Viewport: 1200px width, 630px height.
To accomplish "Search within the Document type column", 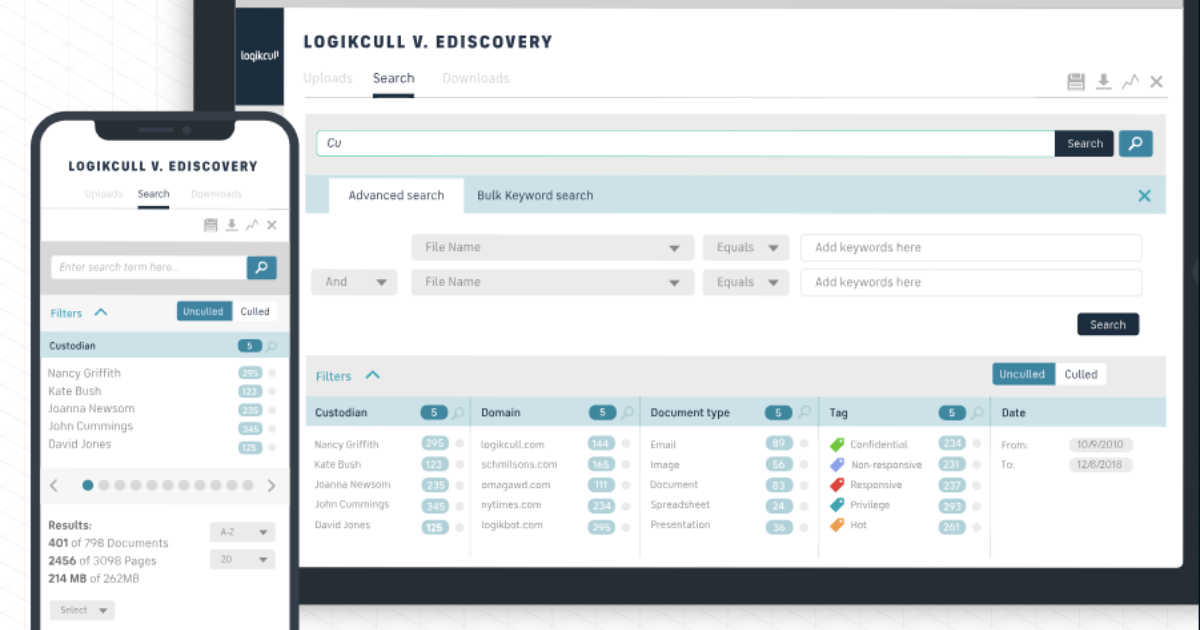I will tap(802, 413).
